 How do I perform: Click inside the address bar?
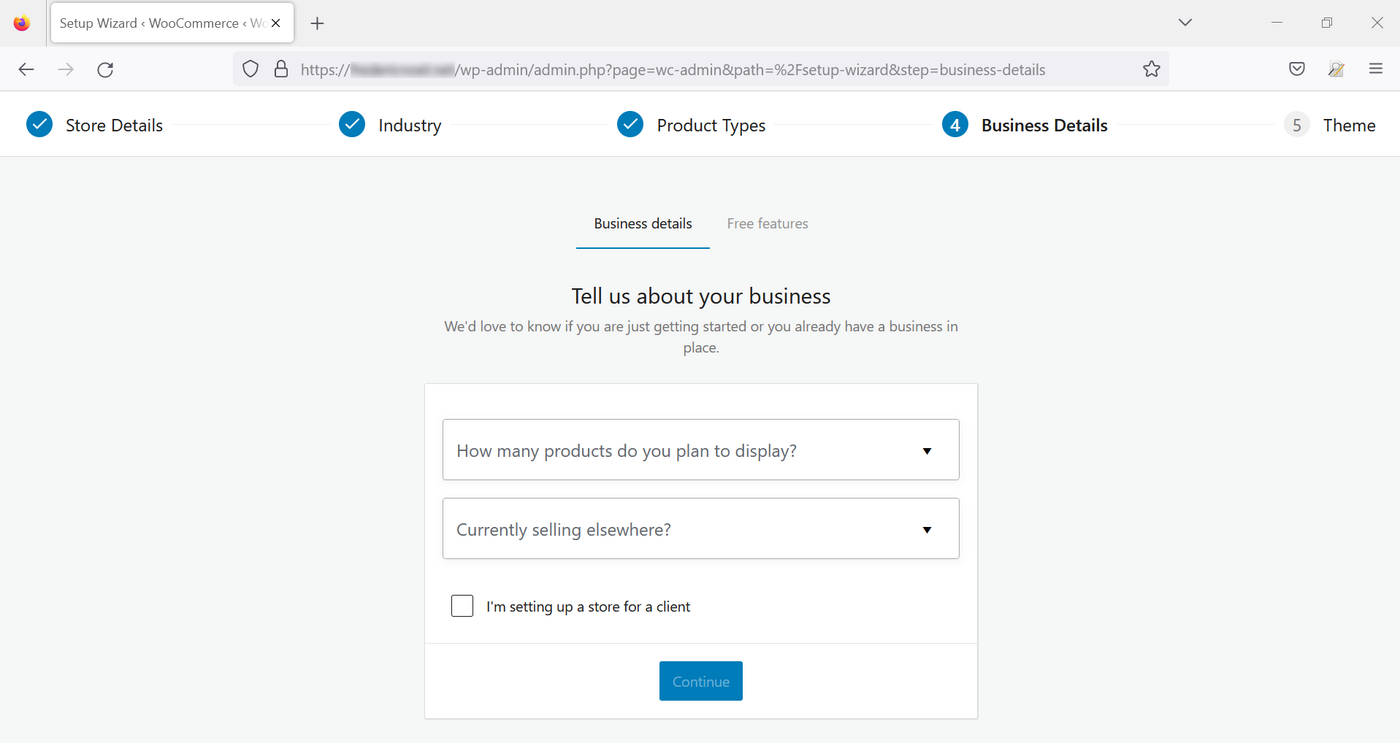pyautogui.click(x=700, y=69)
